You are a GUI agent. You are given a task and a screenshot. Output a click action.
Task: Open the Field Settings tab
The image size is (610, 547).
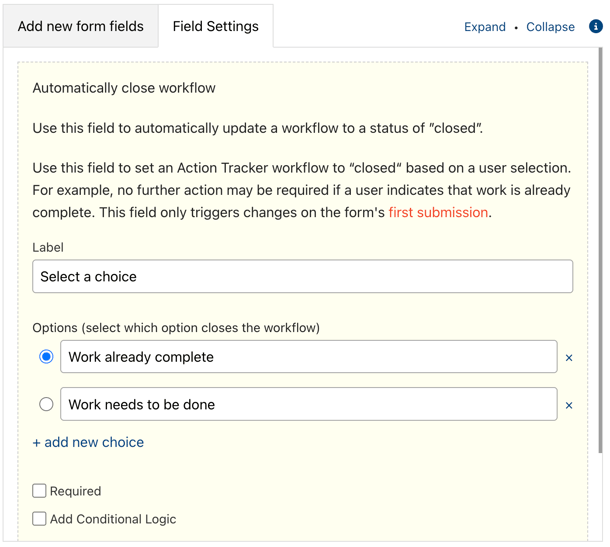point(216,26)
